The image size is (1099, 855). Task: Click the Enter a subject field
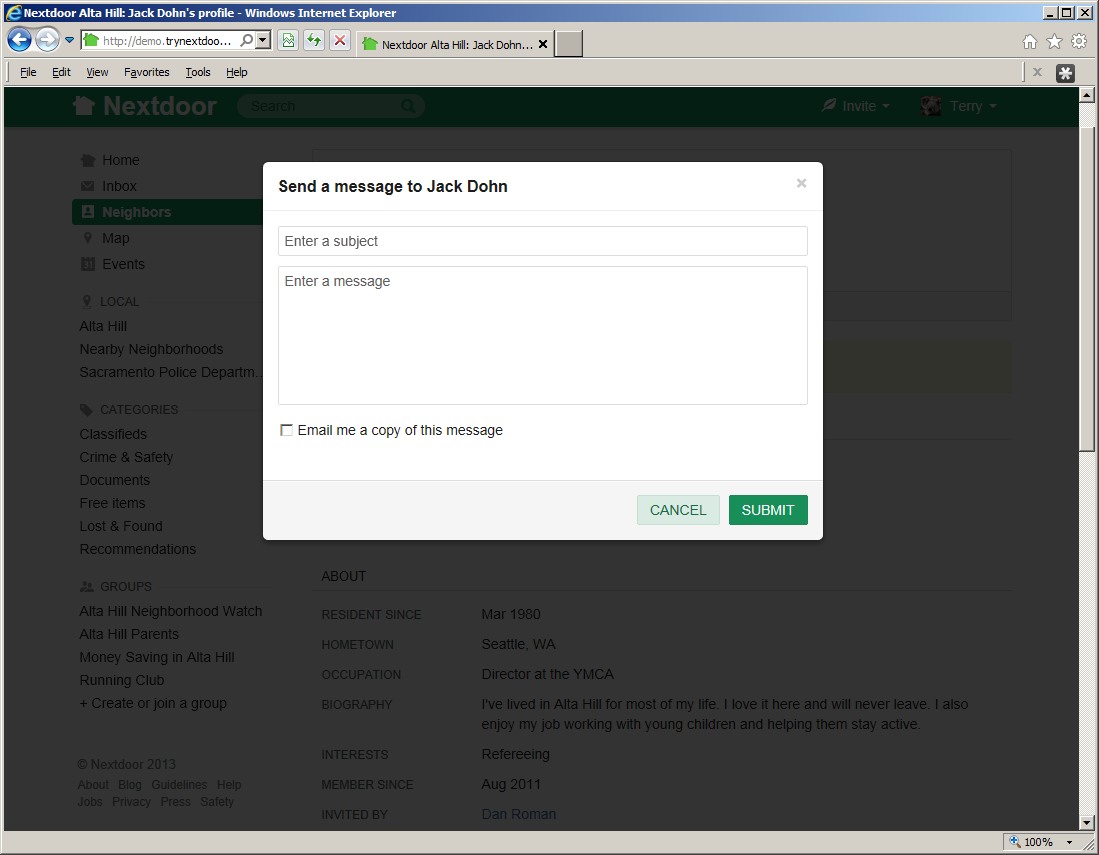542,241
